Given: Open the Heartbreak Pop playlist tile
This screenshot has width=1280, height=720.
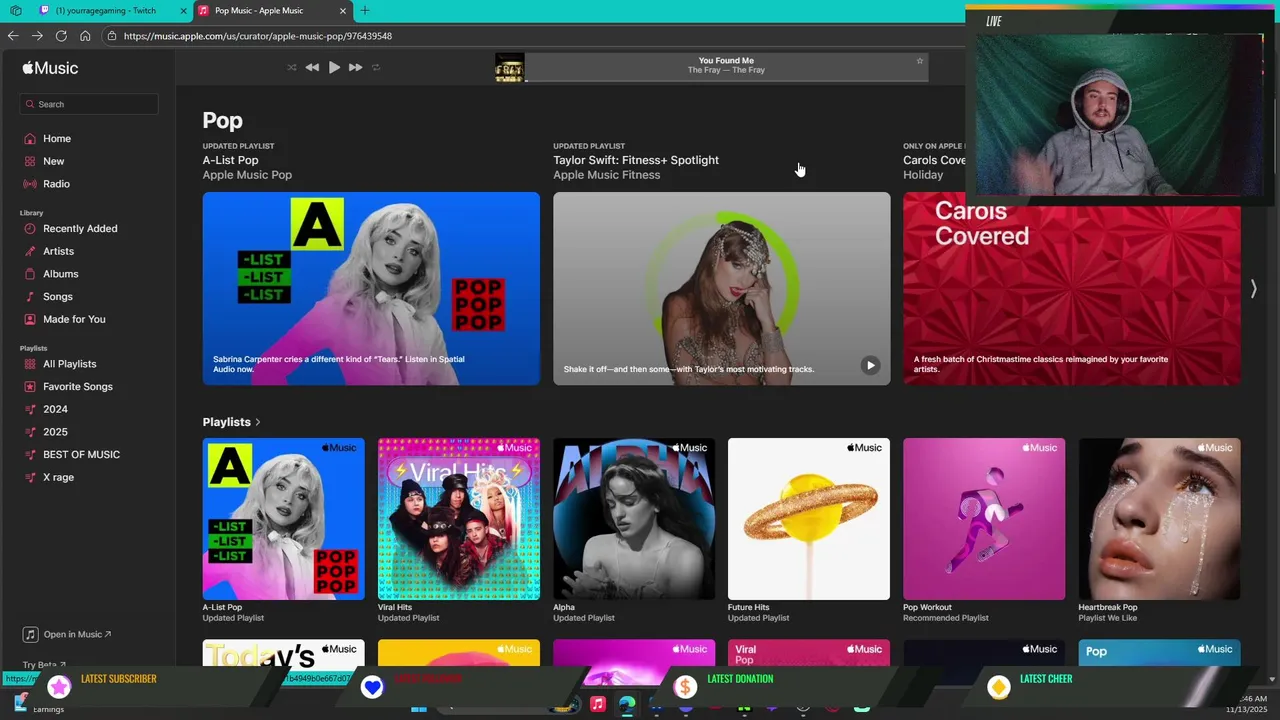Looking at the screenshot, I should [x=1159, y=519].
